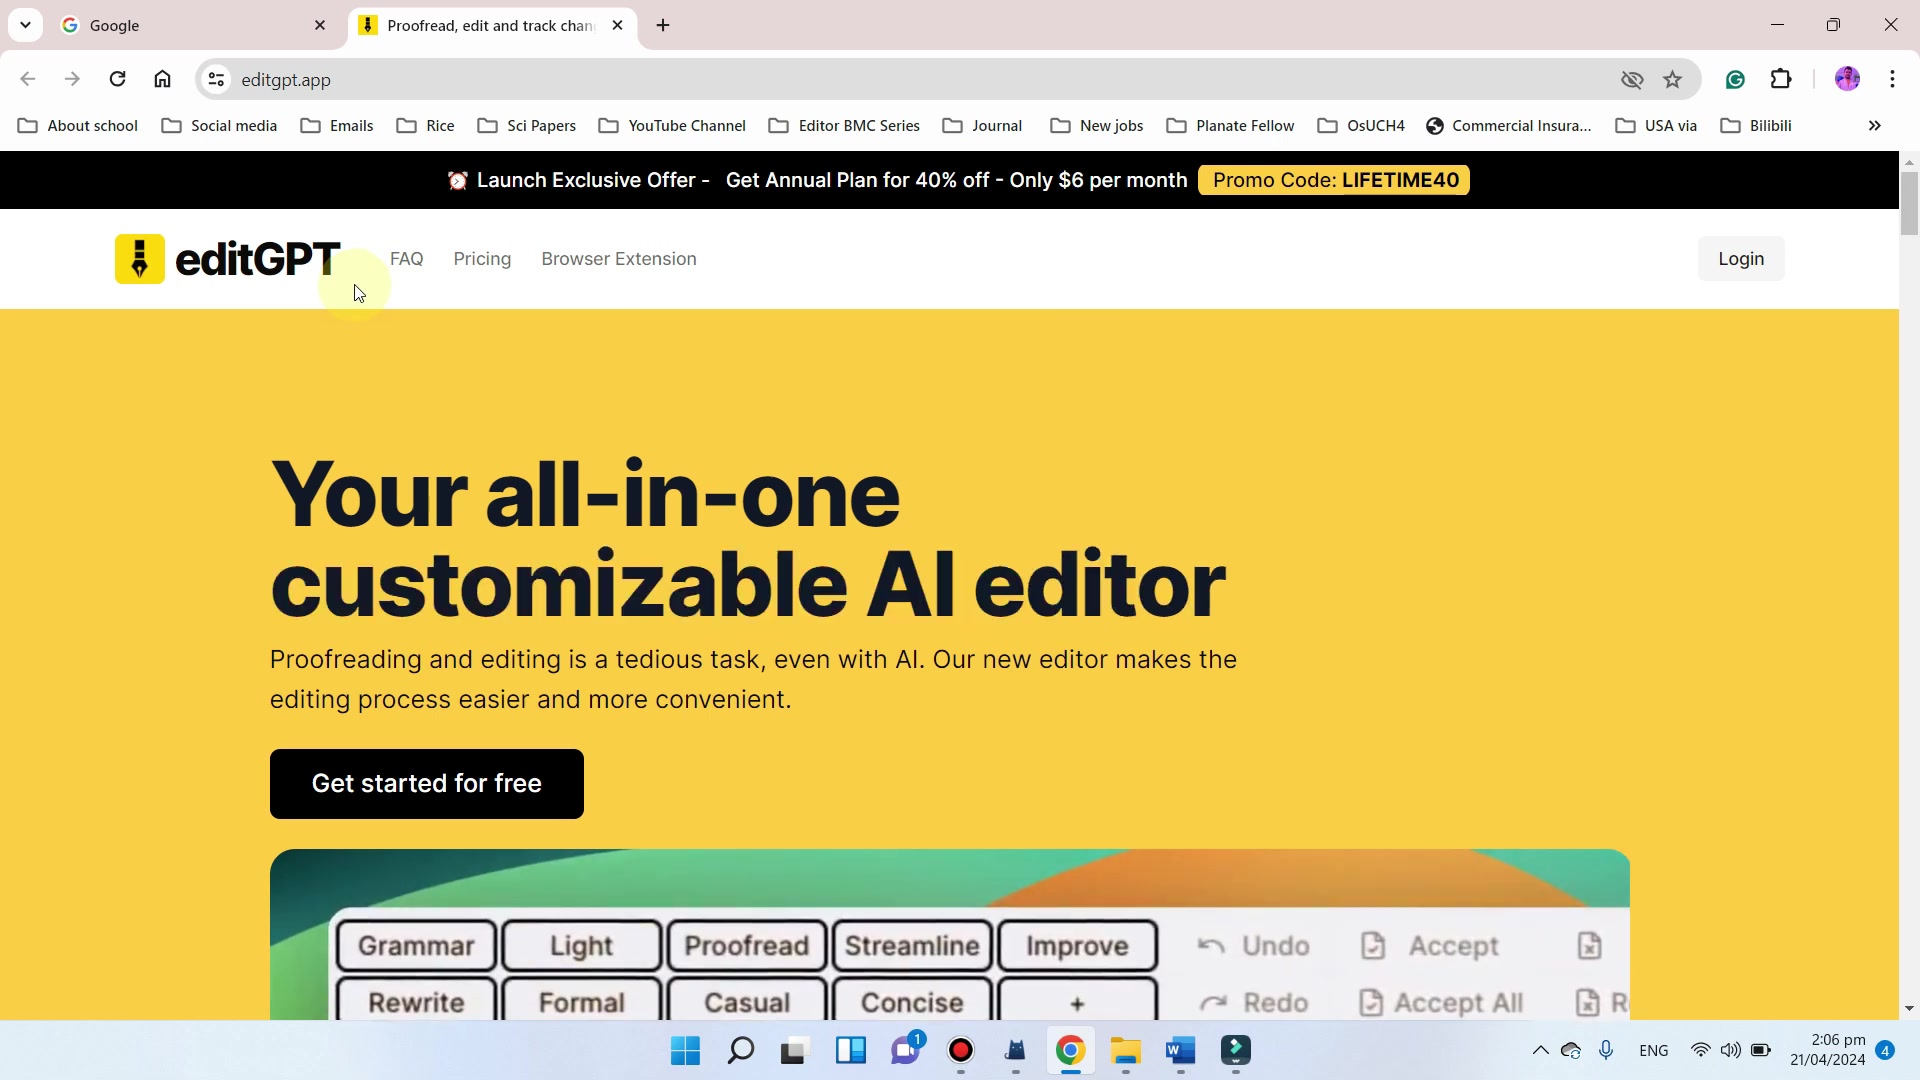Open the FAQ page link

pyautogui.click(x=407, y=259)
